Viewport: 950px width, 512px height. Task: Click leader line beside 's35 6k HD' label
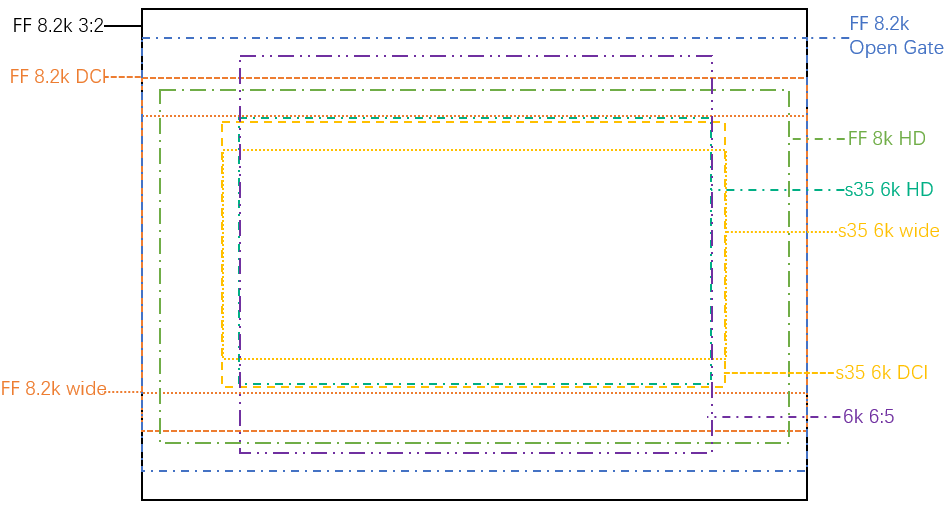[785, 190]
